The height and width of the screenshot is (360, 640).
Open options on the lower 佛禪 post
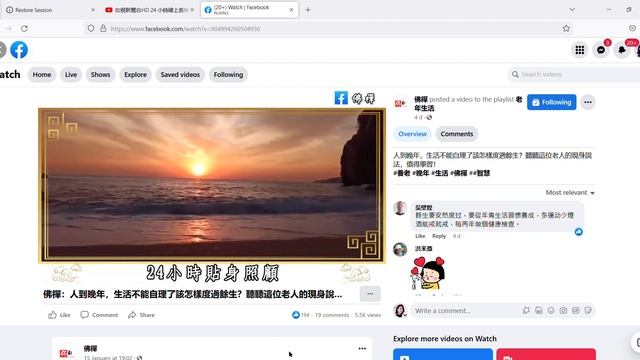coord(362,349)
